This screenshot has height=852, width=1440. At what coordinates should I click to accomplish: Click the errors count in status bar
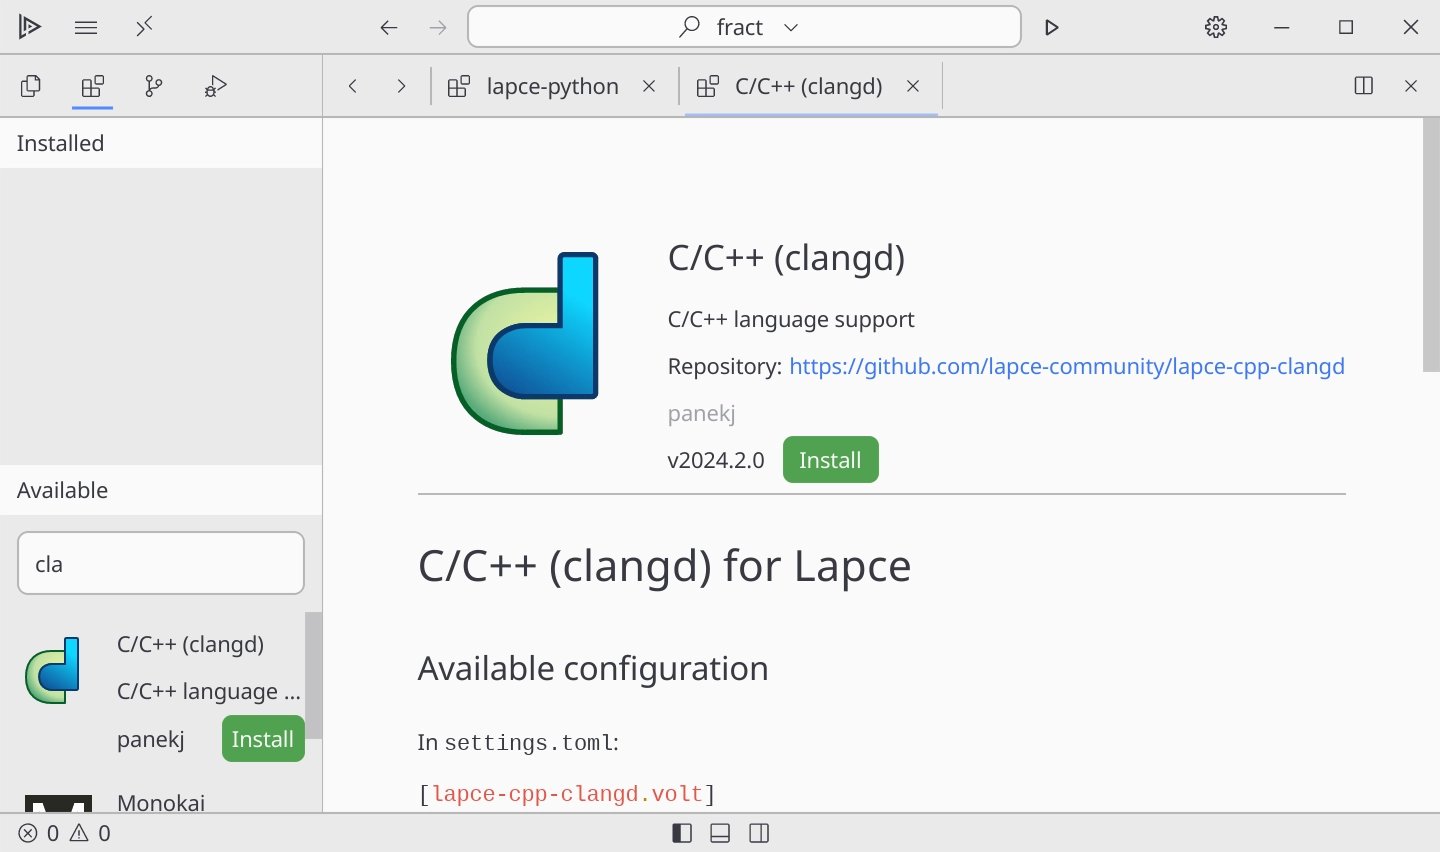pyautogui.click(x=39, y=833)
